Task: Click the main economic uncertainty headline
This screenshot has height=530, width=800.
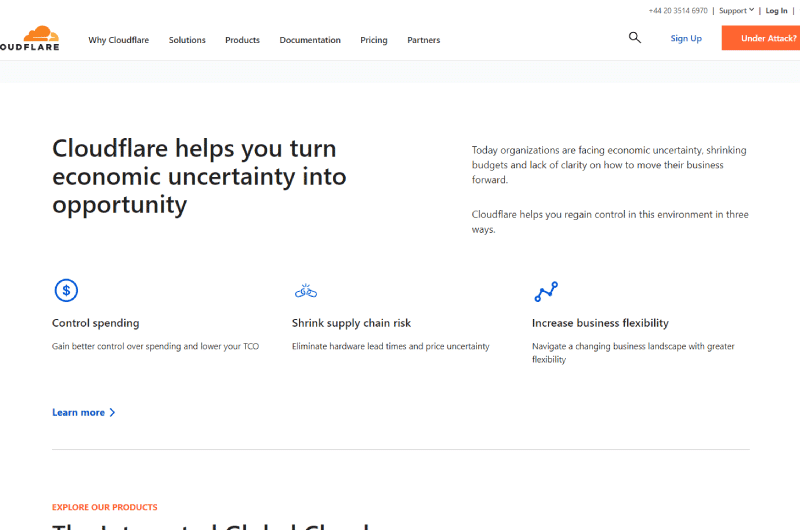Action: coord(199,176)
